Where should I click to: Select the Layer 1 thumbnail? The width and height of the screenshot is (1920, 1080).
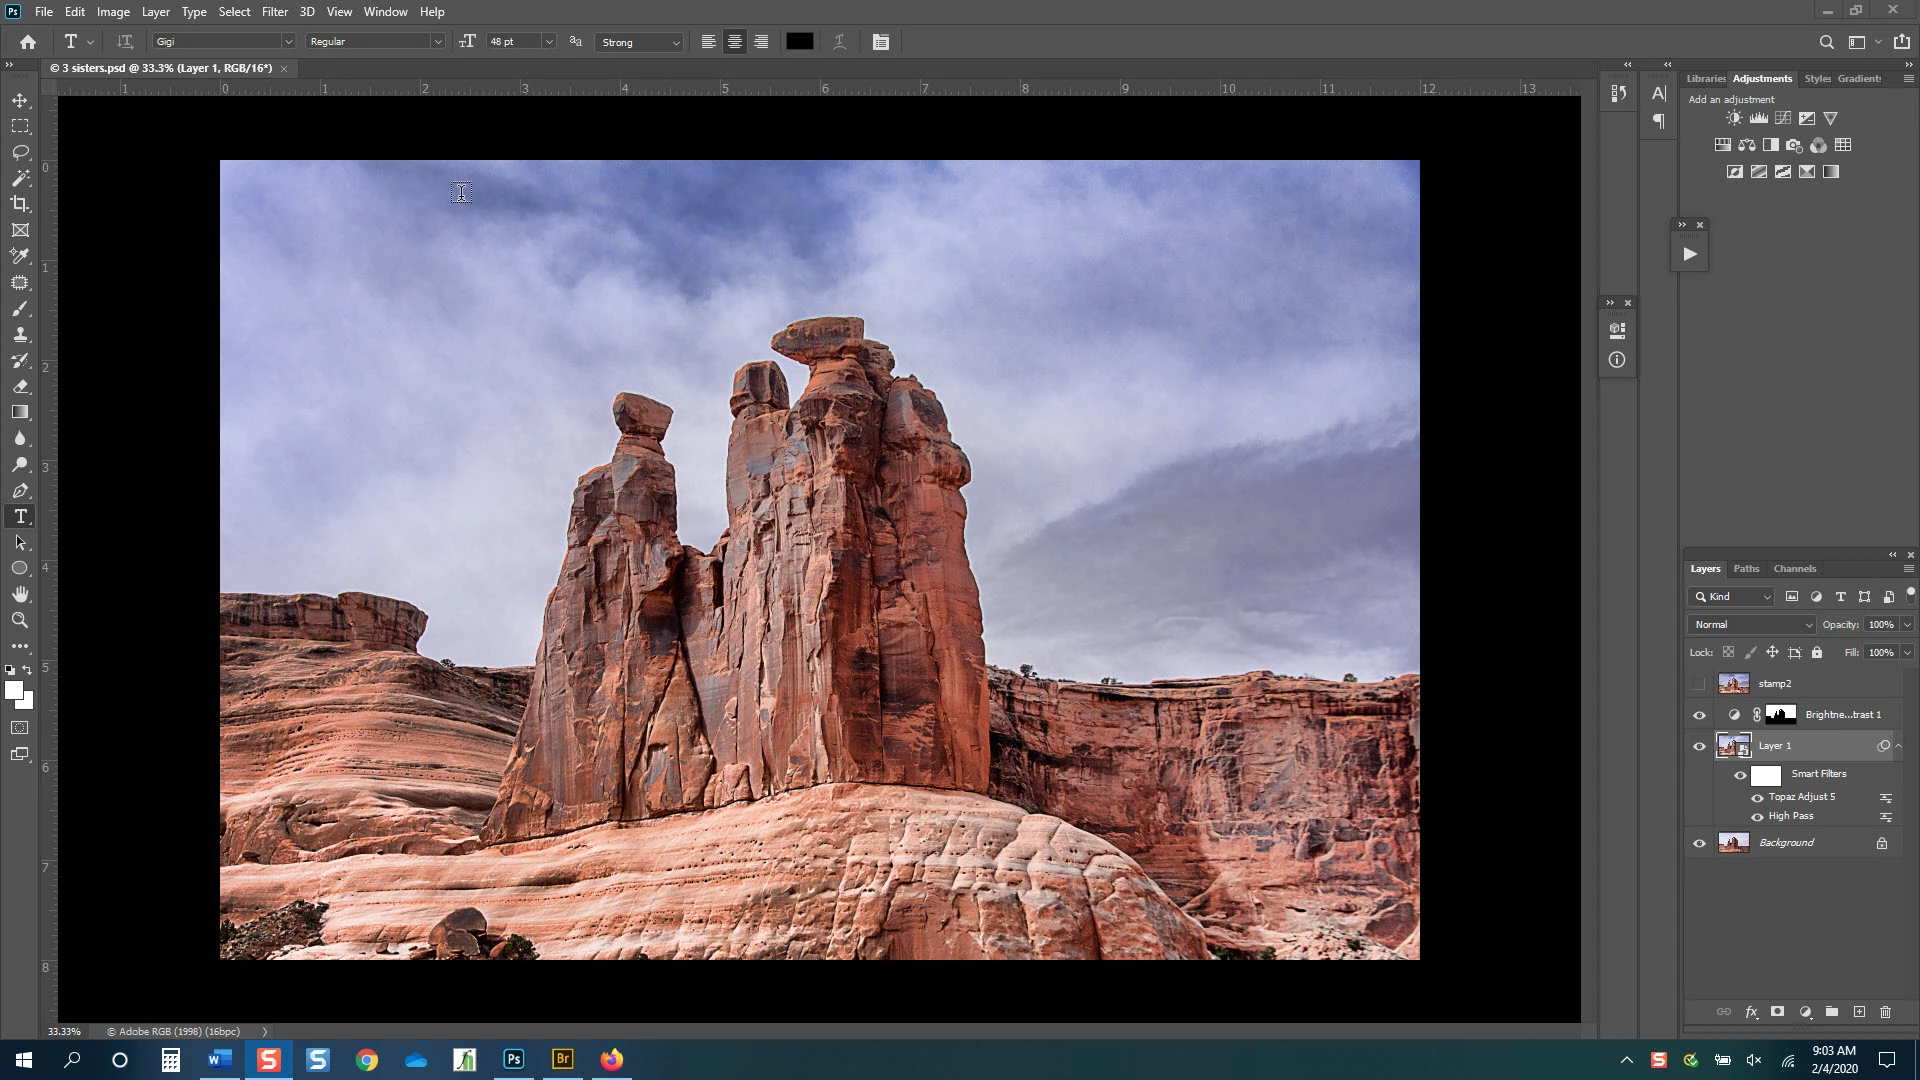click(x=1733, y=746)
